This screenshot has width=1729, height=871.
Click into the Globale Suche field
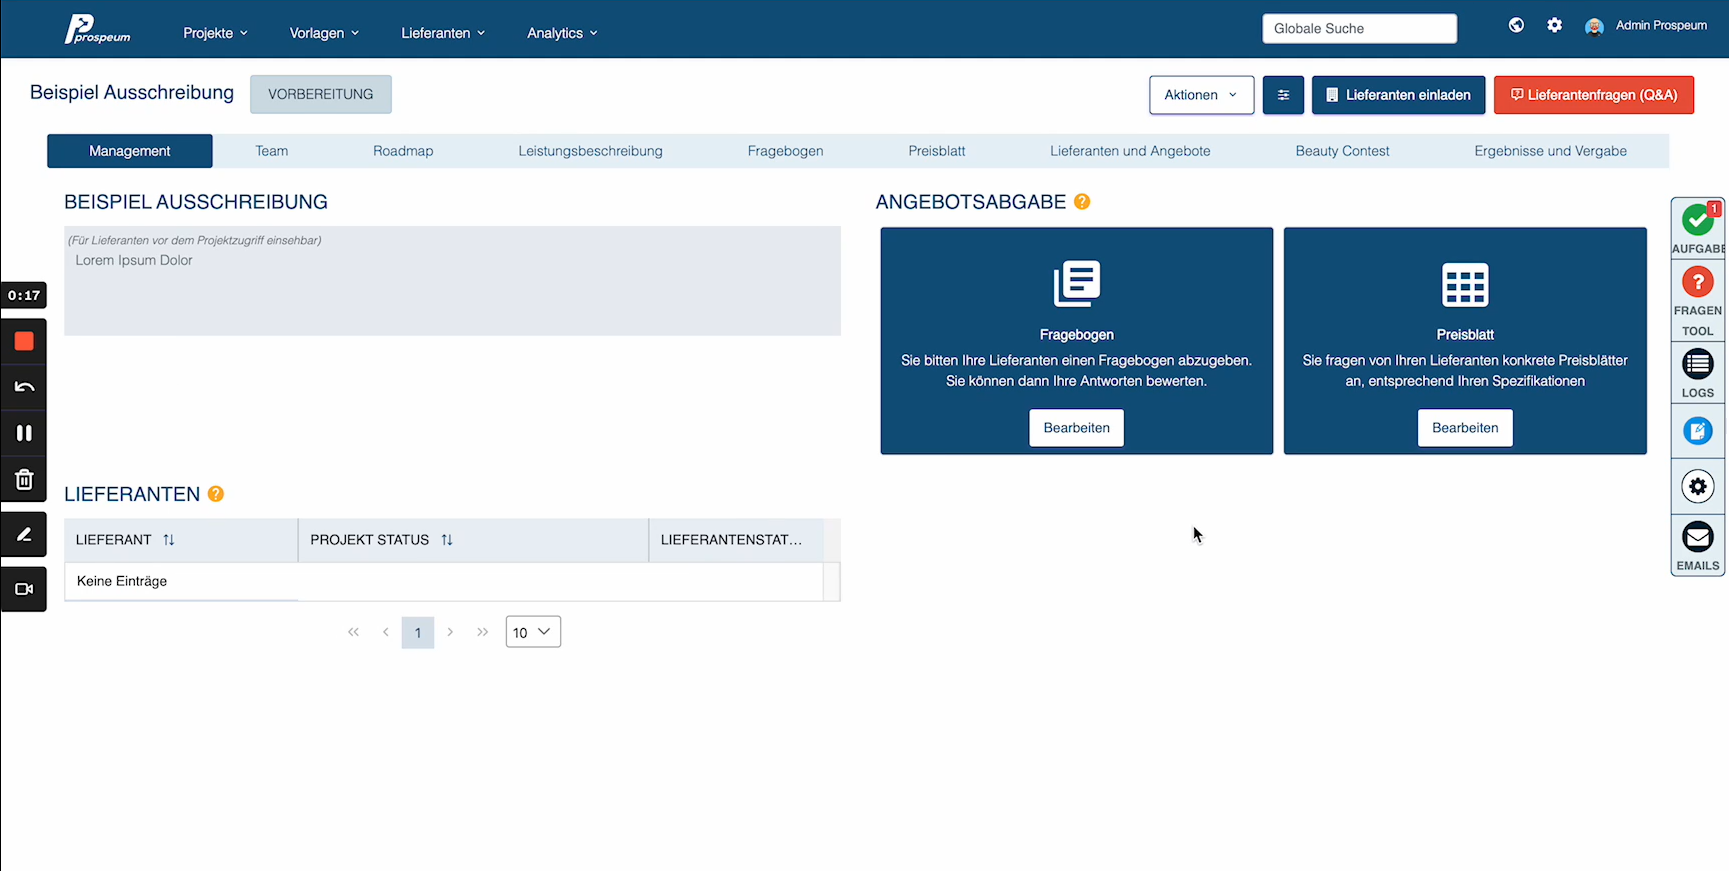[x=1359, y=29]
